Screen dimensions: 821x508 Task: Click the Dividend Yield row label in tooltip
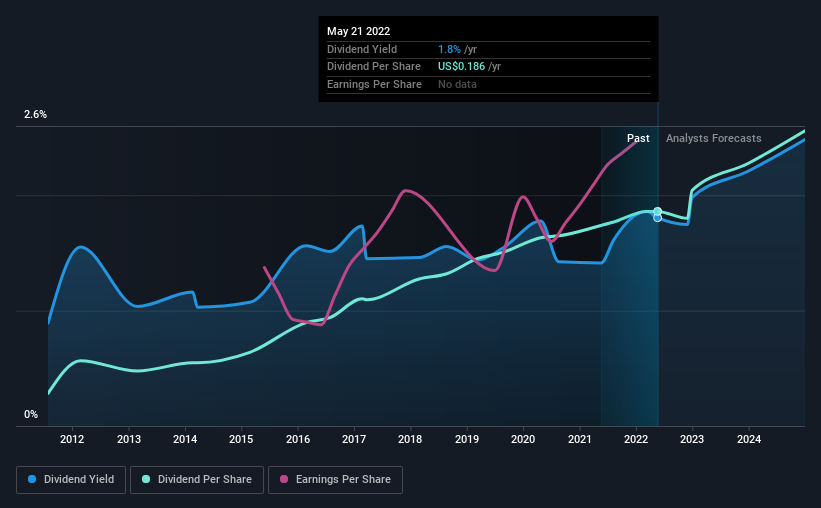[x=362, y=49]
